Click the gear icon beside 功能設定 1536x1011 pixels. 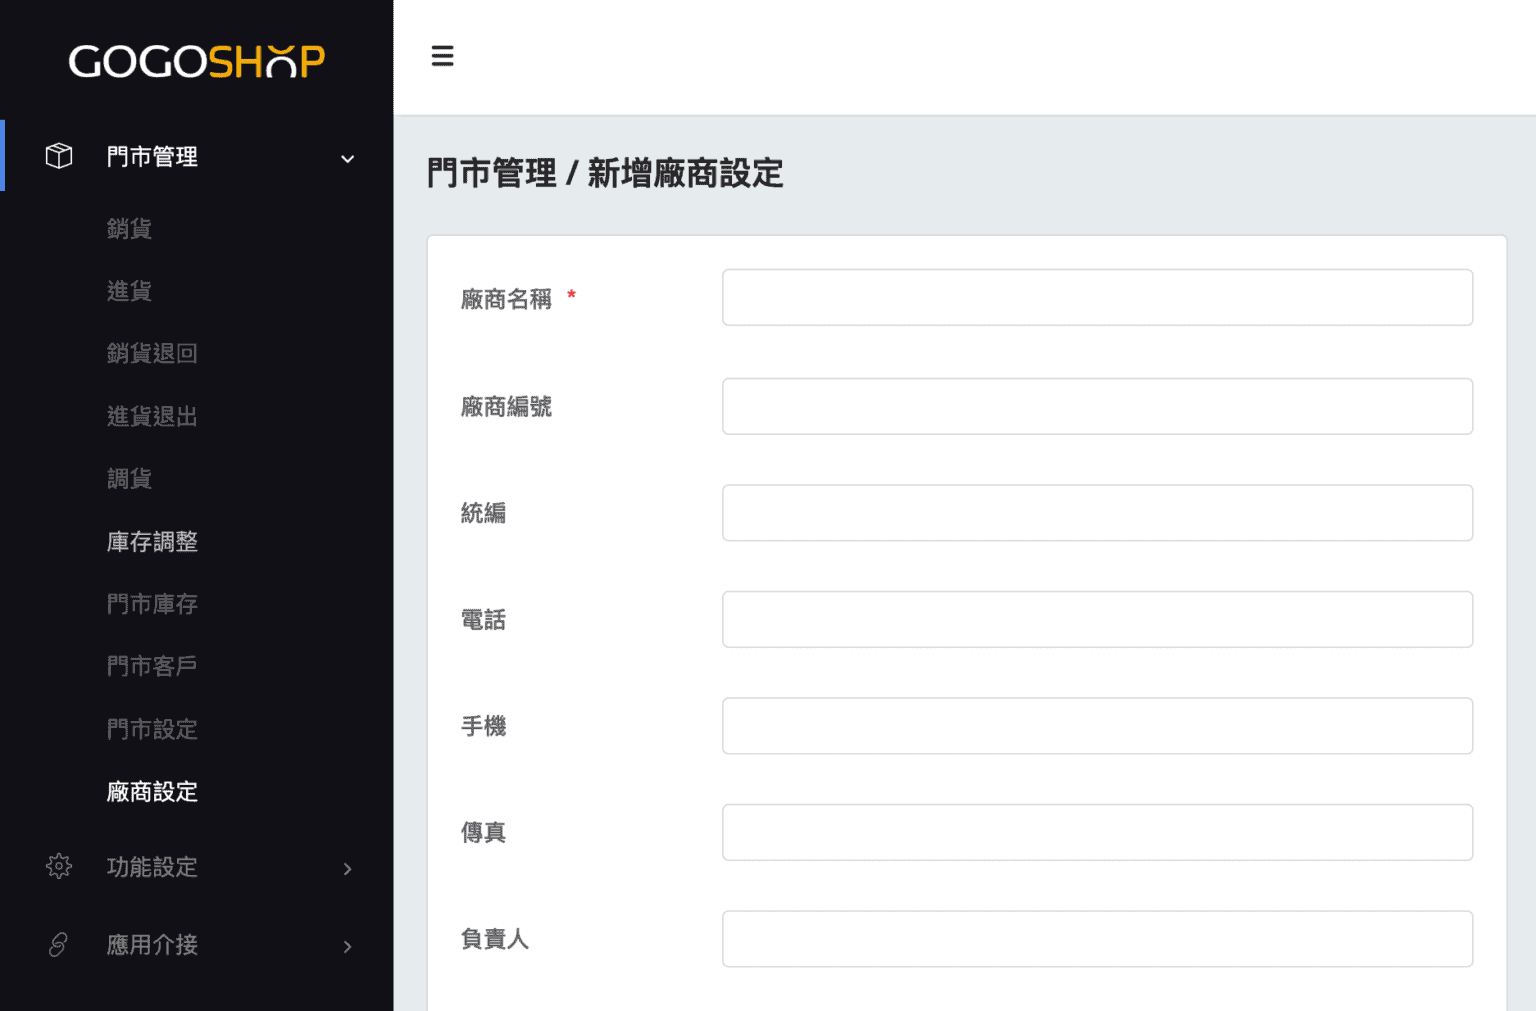(x=58, y=867)
